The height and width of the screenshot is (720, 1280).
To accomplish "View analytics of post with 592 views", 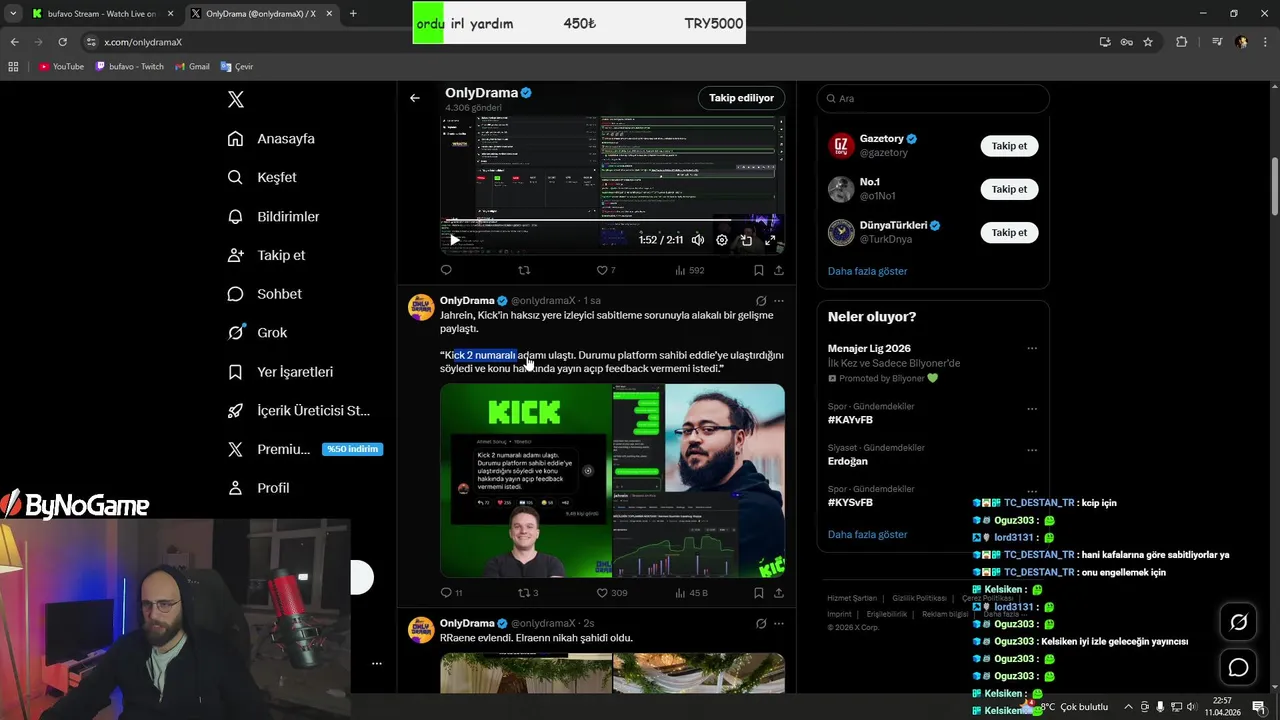I will click(x=690, y=270).
